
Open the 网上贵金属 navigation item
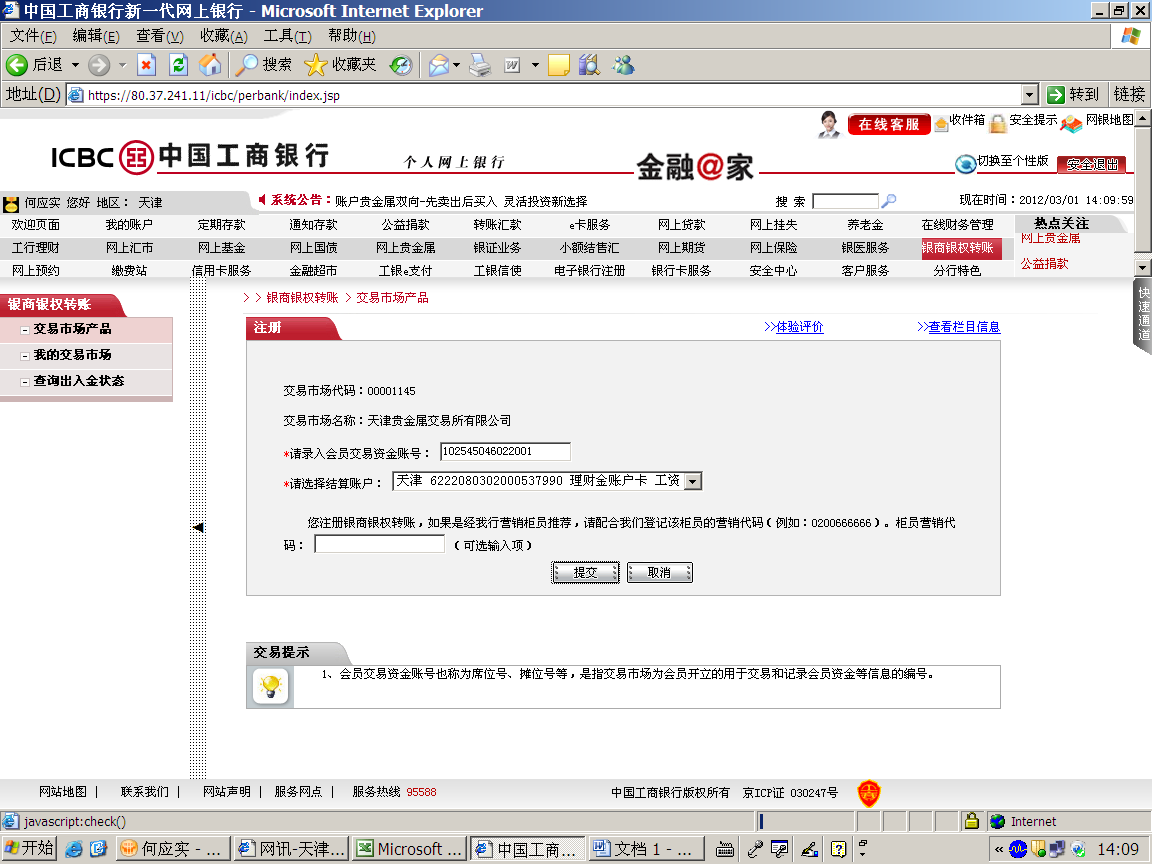[406, 248]
